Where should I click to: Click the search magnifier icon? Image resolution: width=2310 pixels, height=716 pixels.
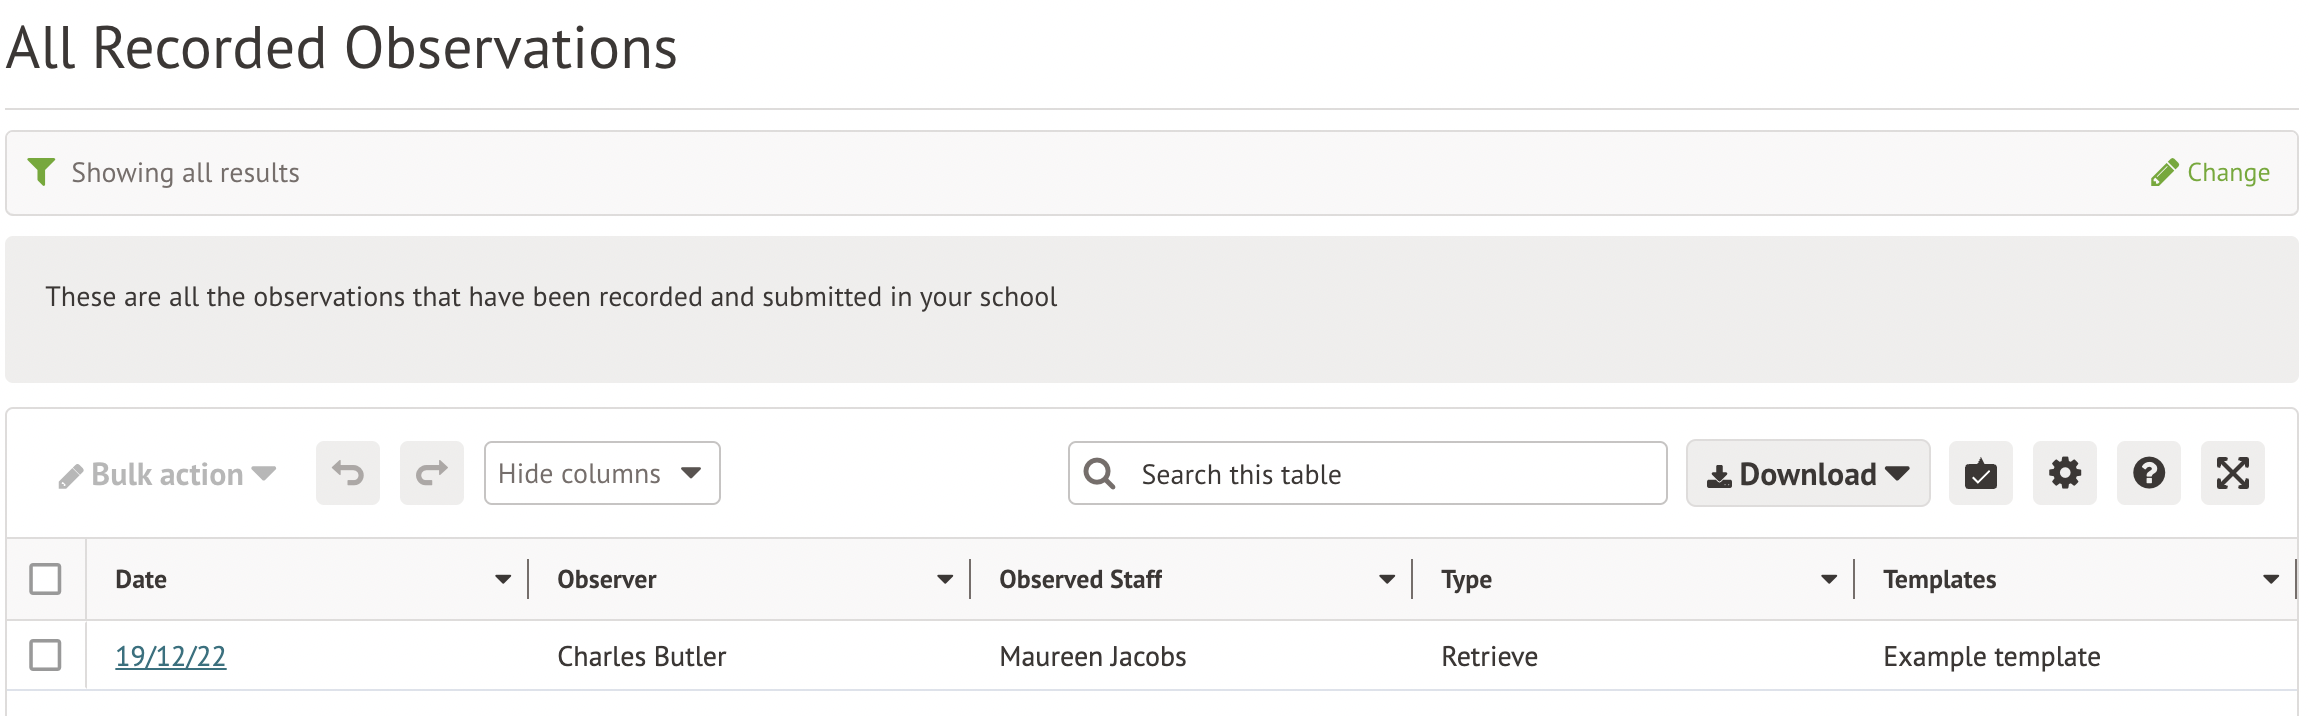[1099, 474]
